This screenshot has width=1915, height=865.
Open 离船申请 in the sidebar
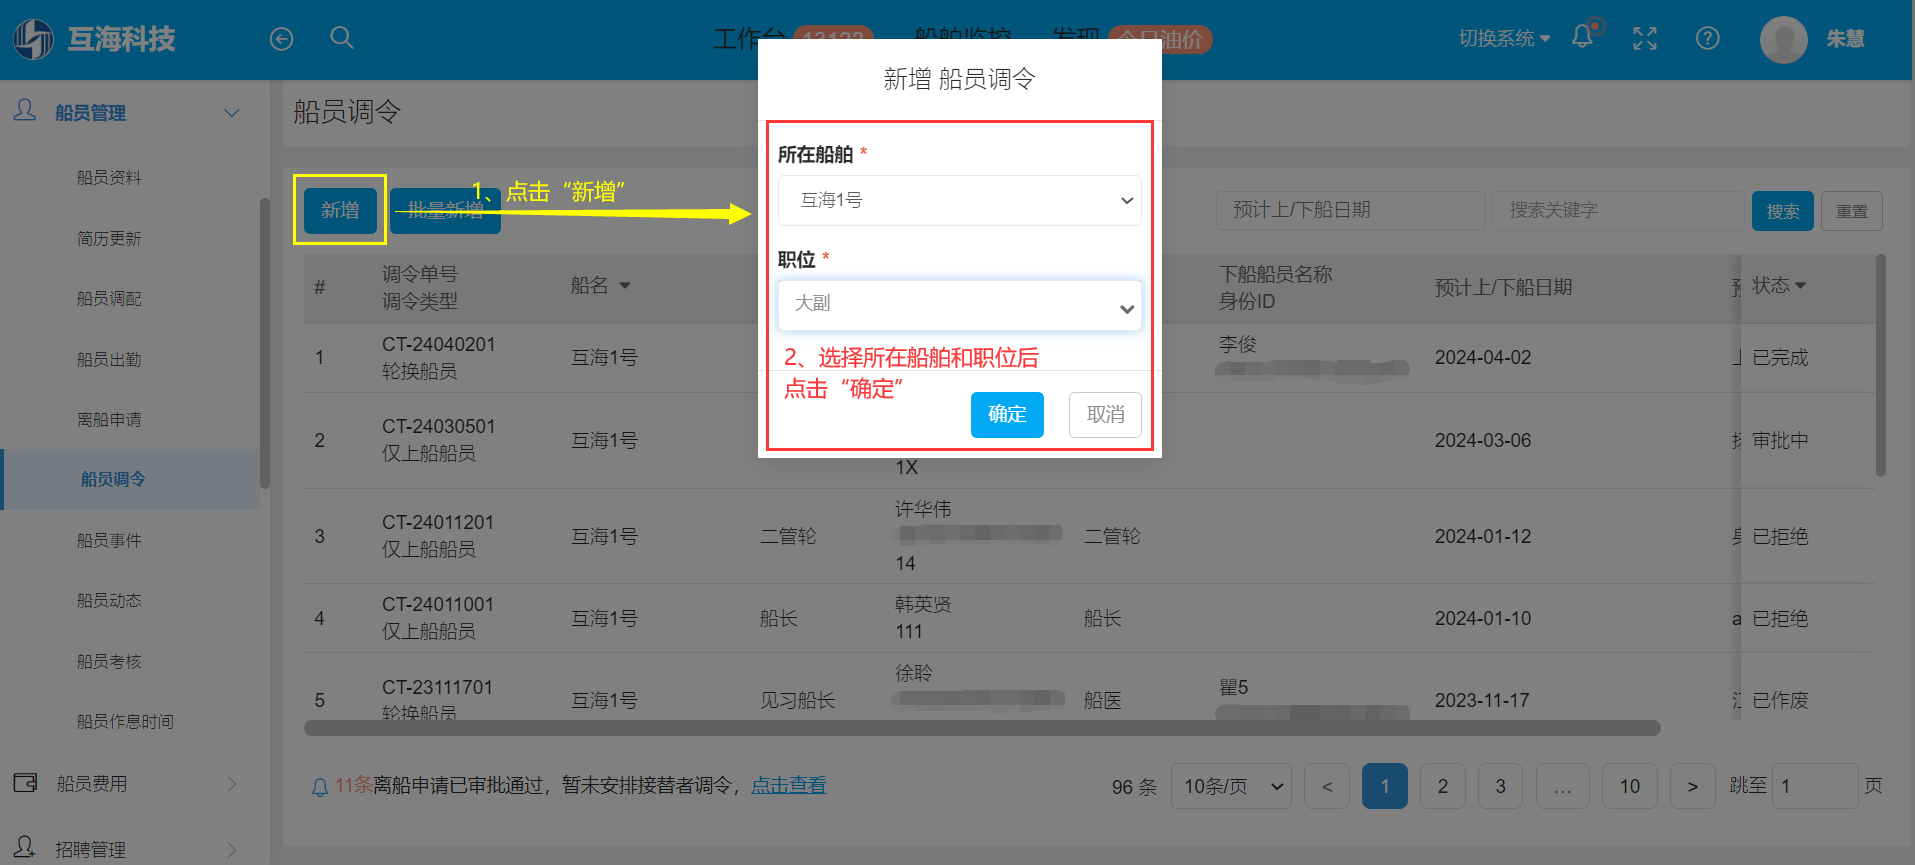pyautogui.click(x=109, y=420)
